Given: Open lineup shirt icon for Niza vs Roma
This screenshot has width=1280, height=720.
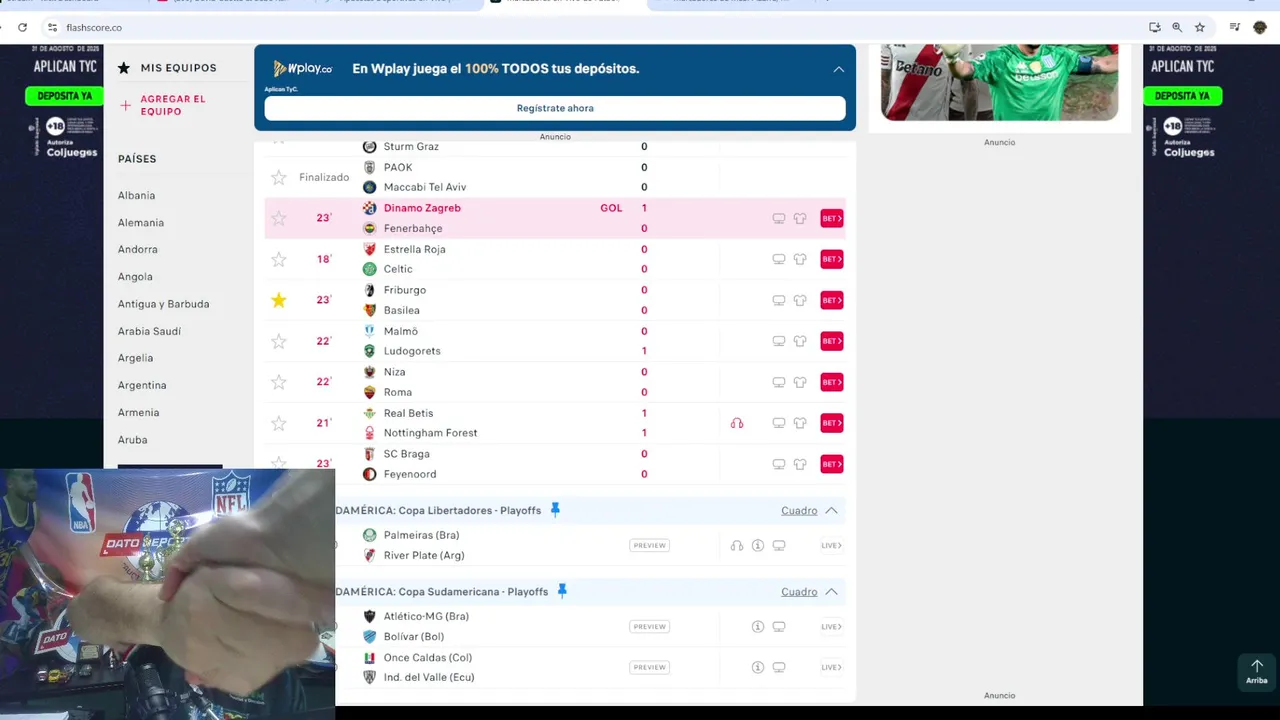Looking at the screenshot, I should pyautogui.click(x=800, y=382).
